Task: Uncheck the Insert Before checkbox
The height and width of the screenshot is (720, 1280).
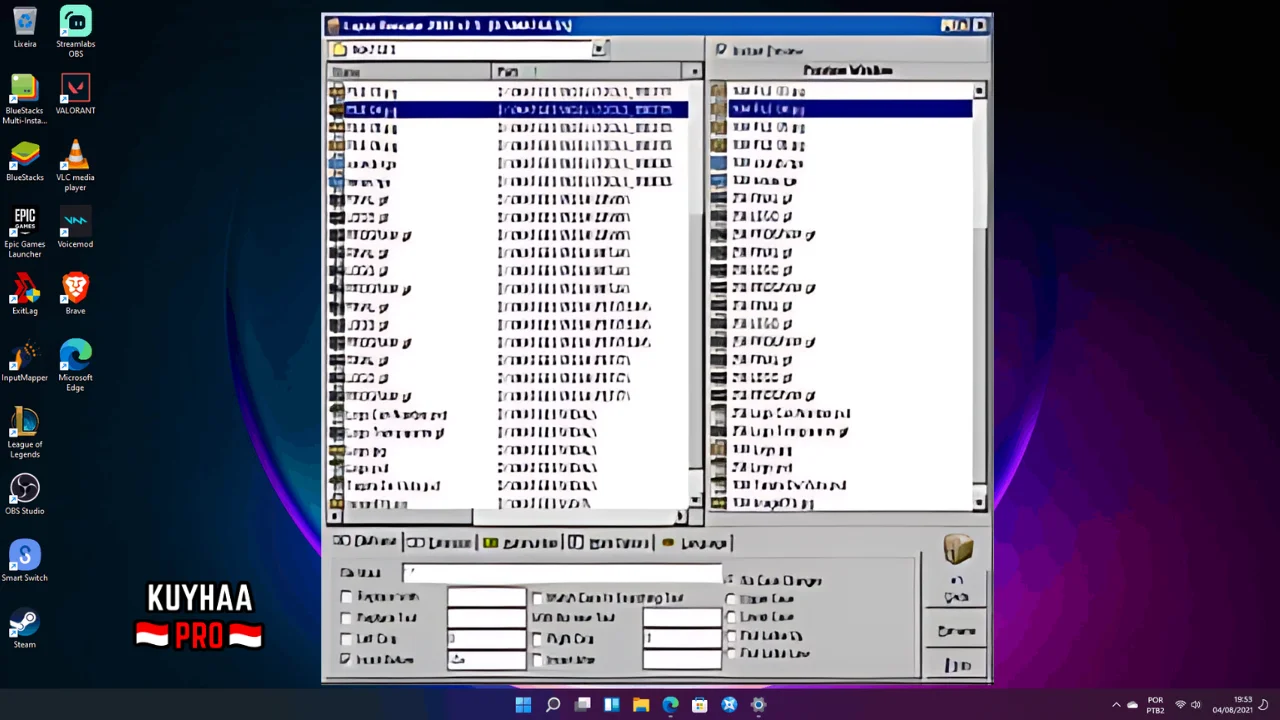Action: [x=347, y=660]
